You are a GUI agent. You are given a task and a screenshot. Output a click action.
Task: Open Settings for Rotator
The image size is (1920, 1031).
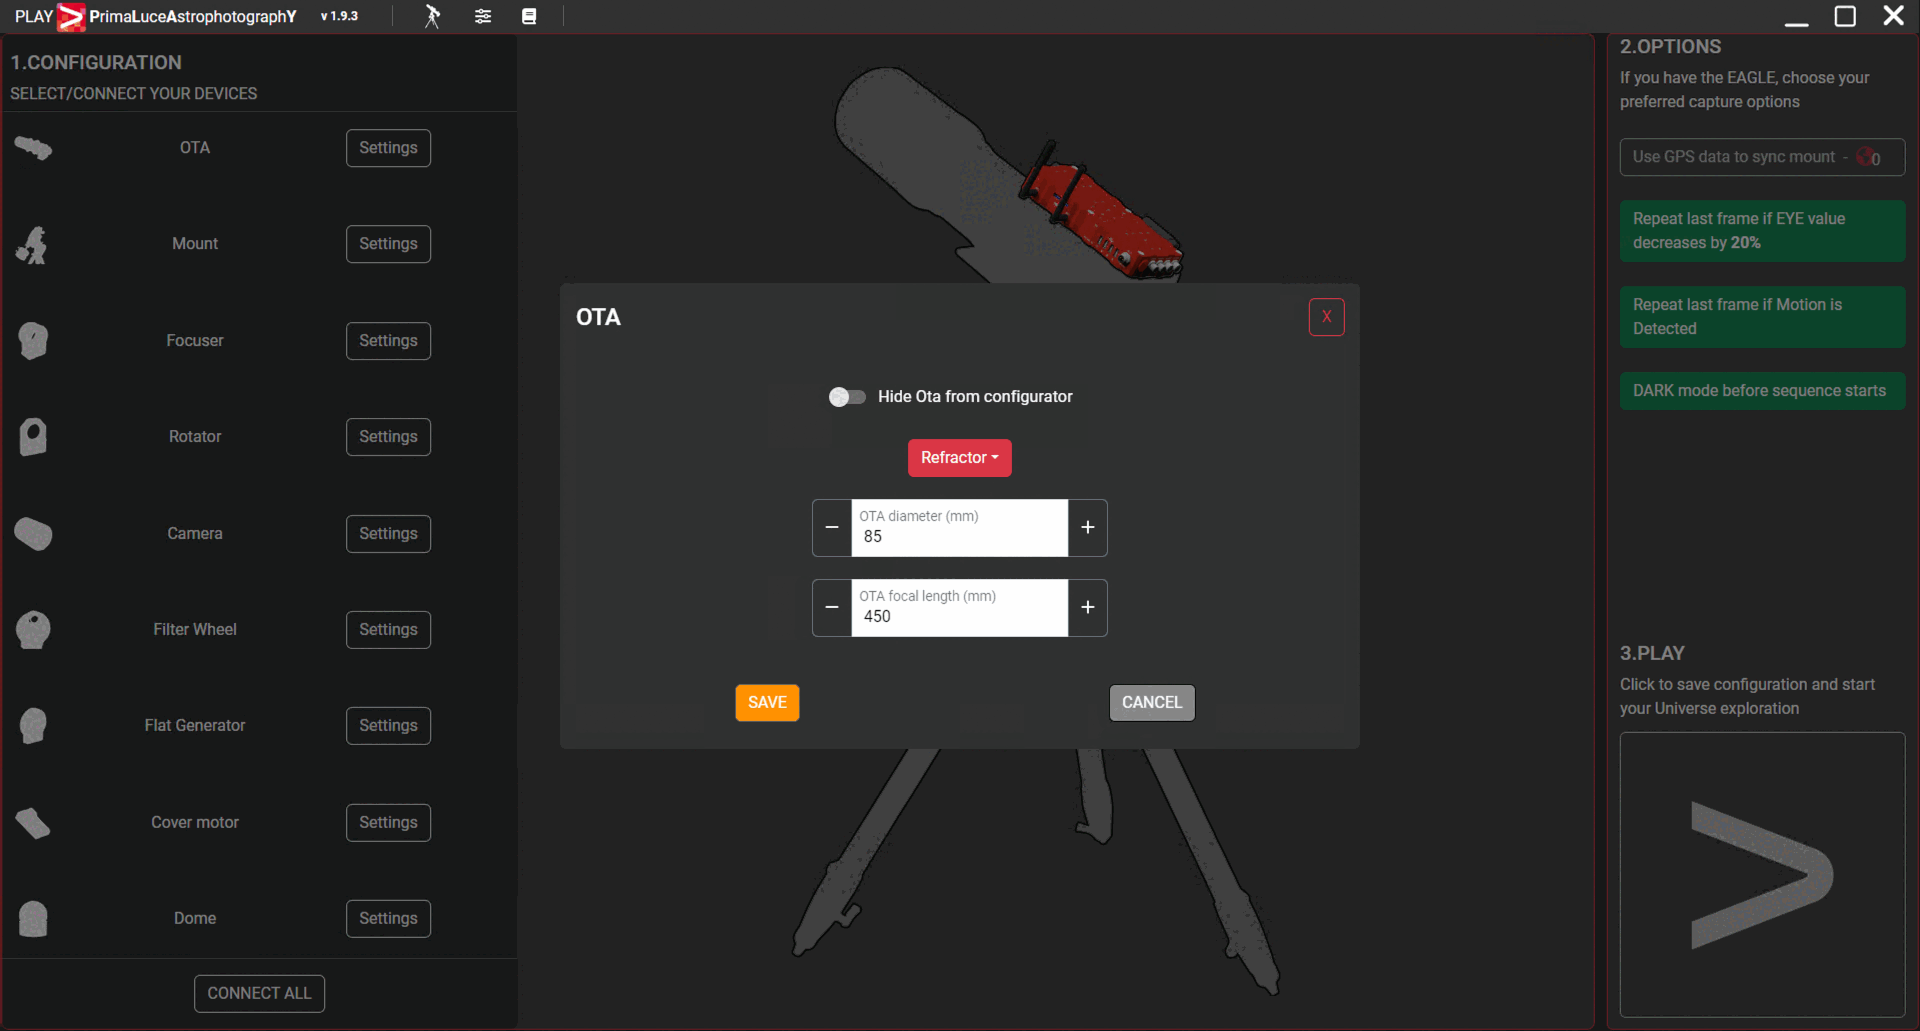tap(388, 437)
